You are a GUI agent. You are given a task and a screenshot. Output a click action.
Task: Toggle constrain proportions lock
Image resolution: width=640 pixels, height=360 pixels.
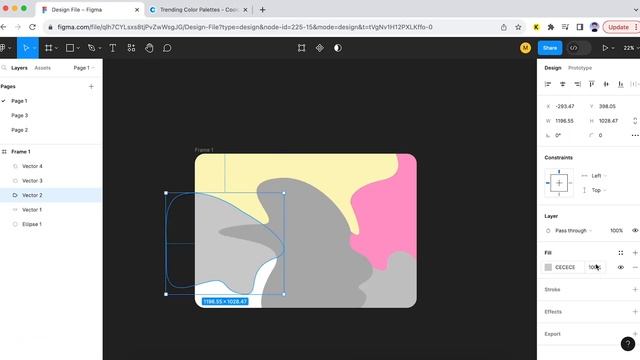click(x=635, y=121)
